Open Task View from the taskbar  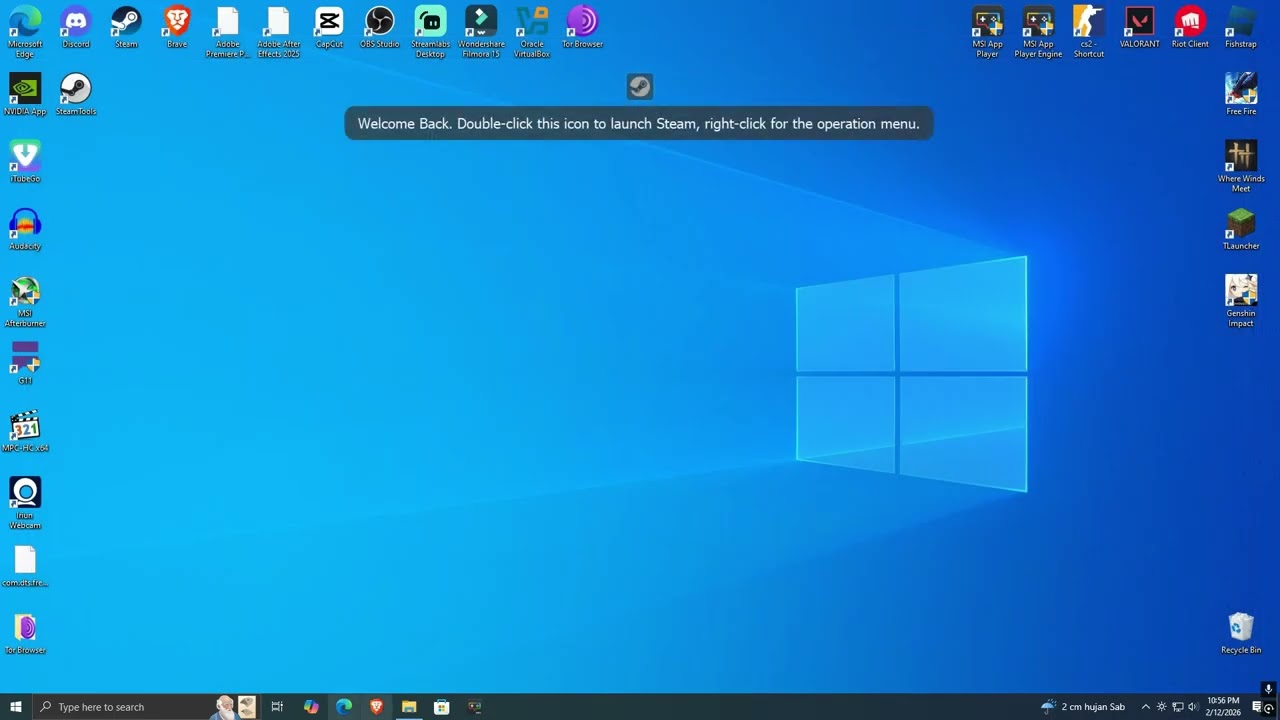tap(277, 707)
